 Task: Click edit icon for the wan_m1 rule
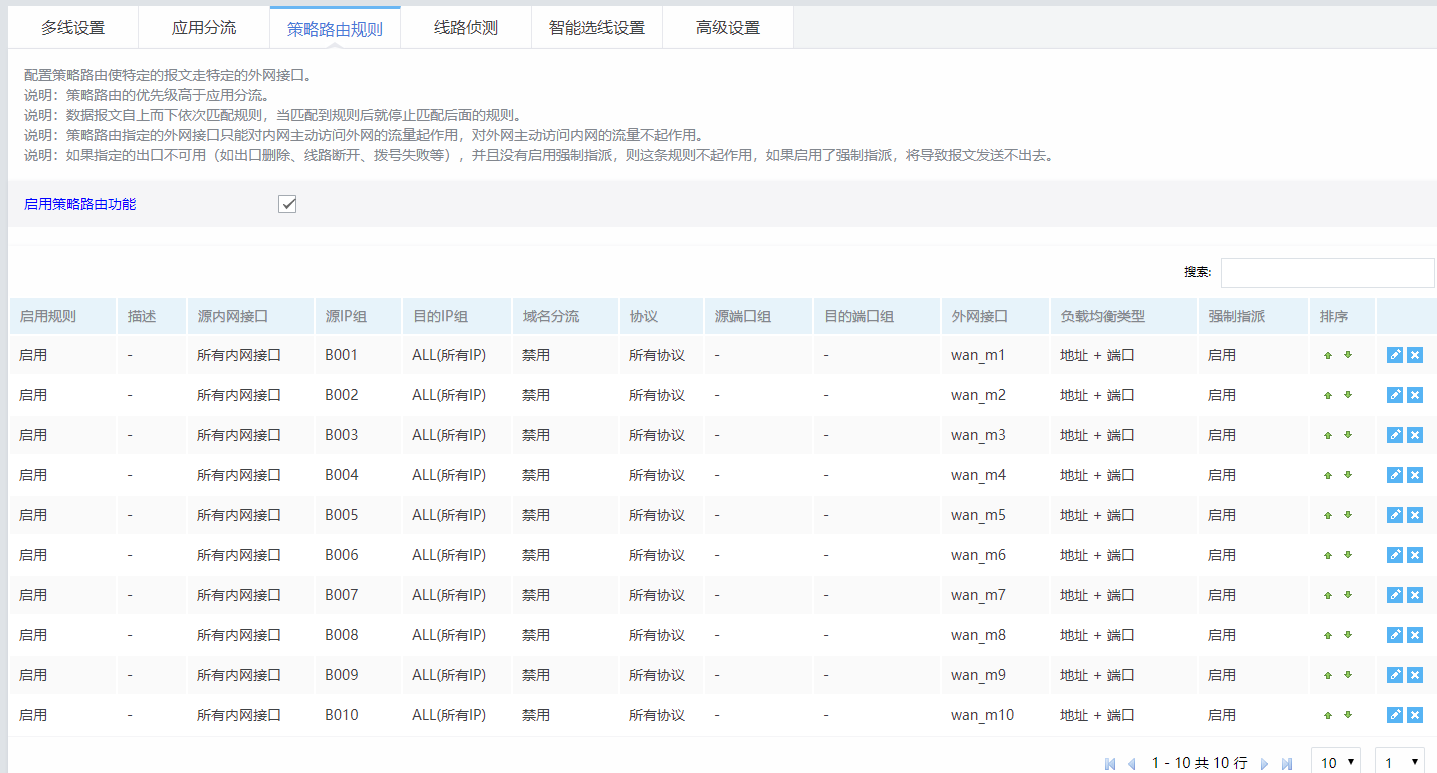tap(1395, 355)
